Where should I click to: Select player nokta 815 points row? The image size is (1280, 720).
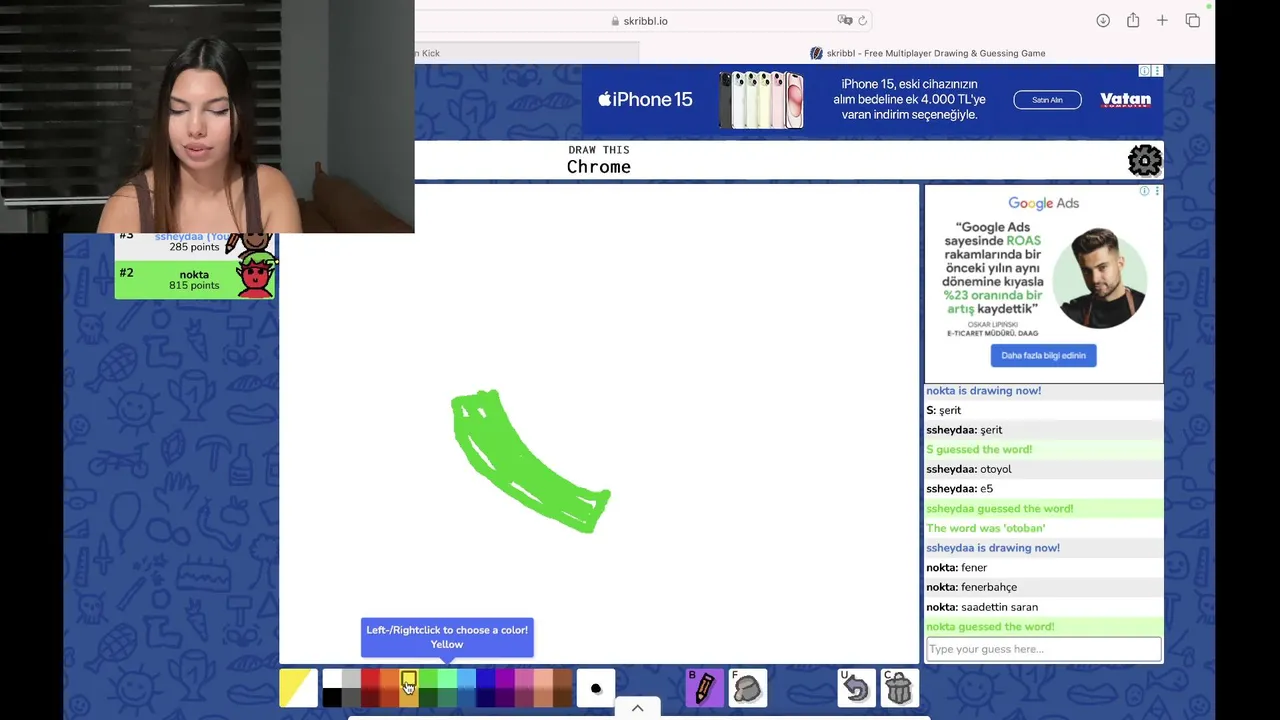[x=195, y=279]
